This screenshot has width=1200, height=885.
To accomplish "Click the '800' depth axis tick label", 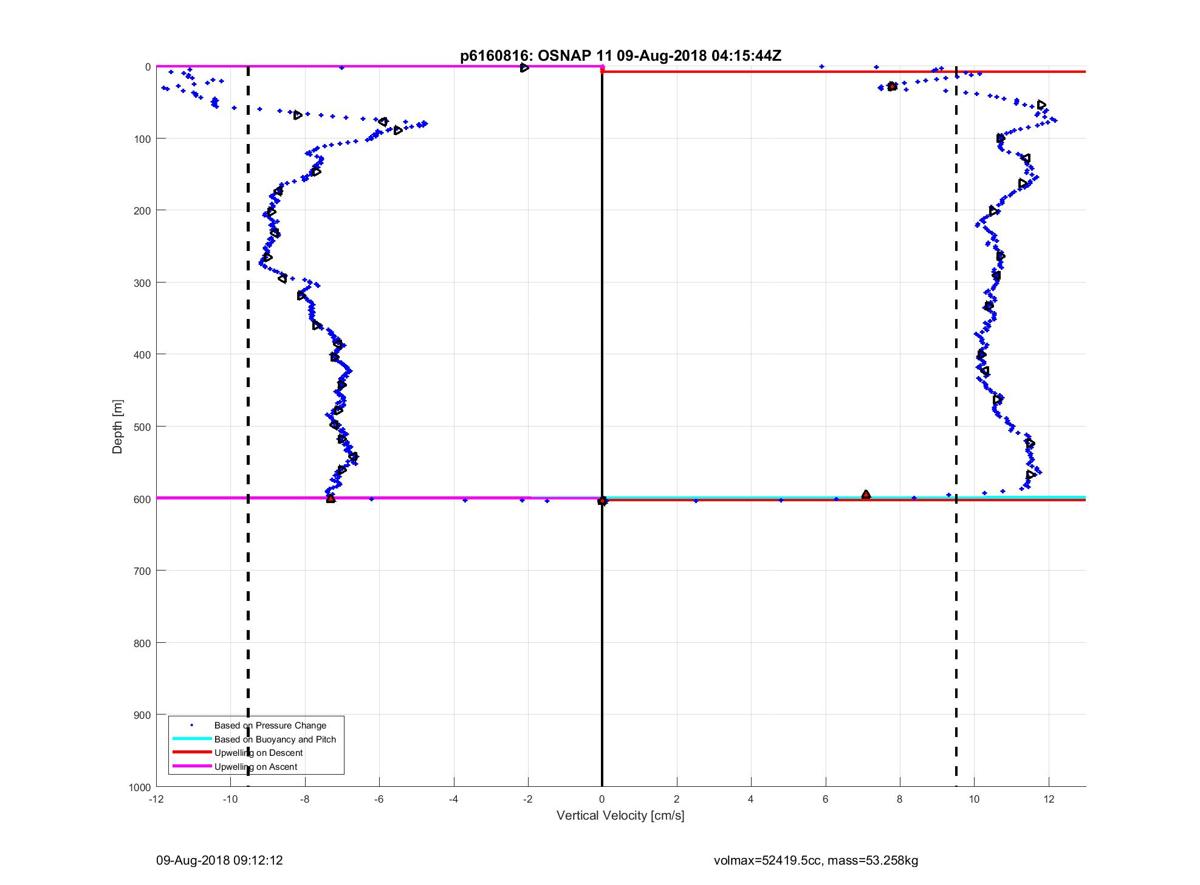I will pyautogui.click(x=142, y=643).
